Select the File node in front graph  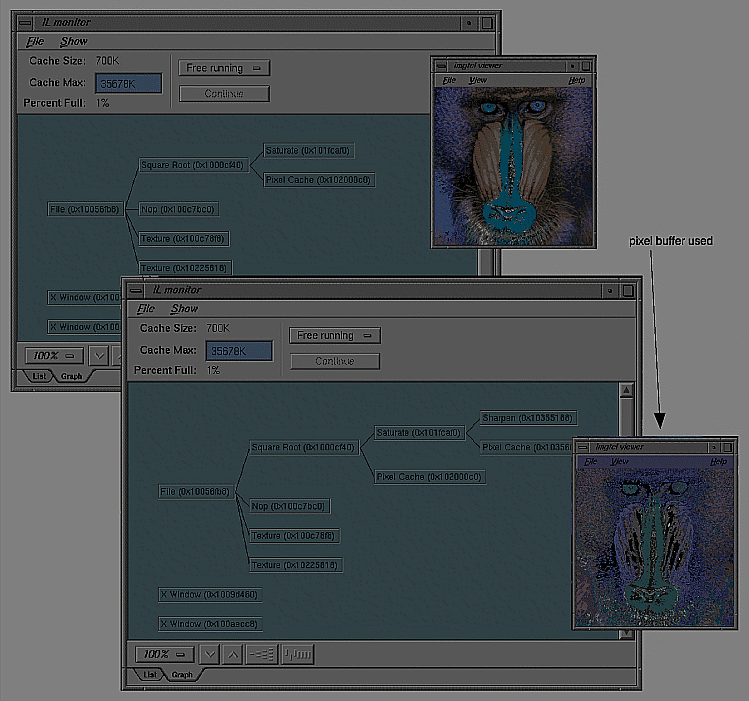(x=195, y=492)
